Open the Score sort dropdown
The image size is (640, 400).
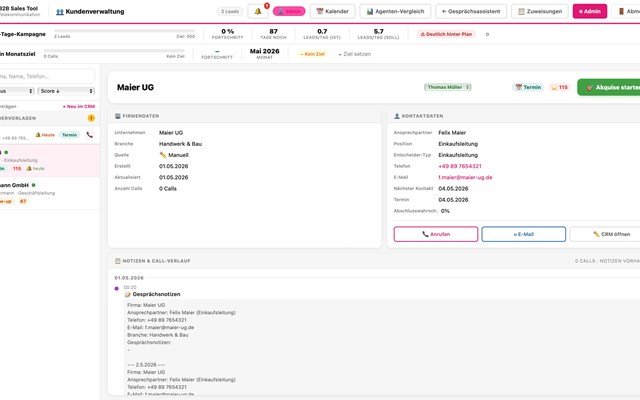66,91
